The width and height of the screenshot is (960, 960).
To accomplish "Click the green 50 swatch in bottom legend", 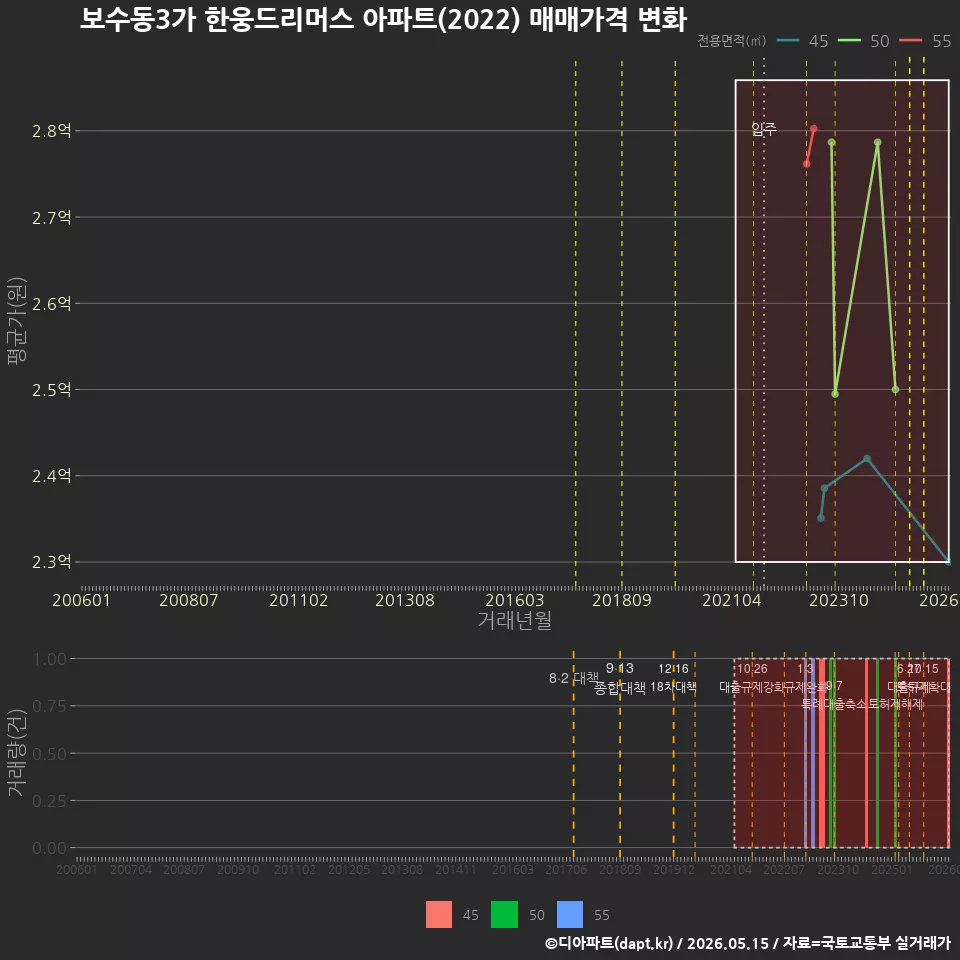I will 504,914.
